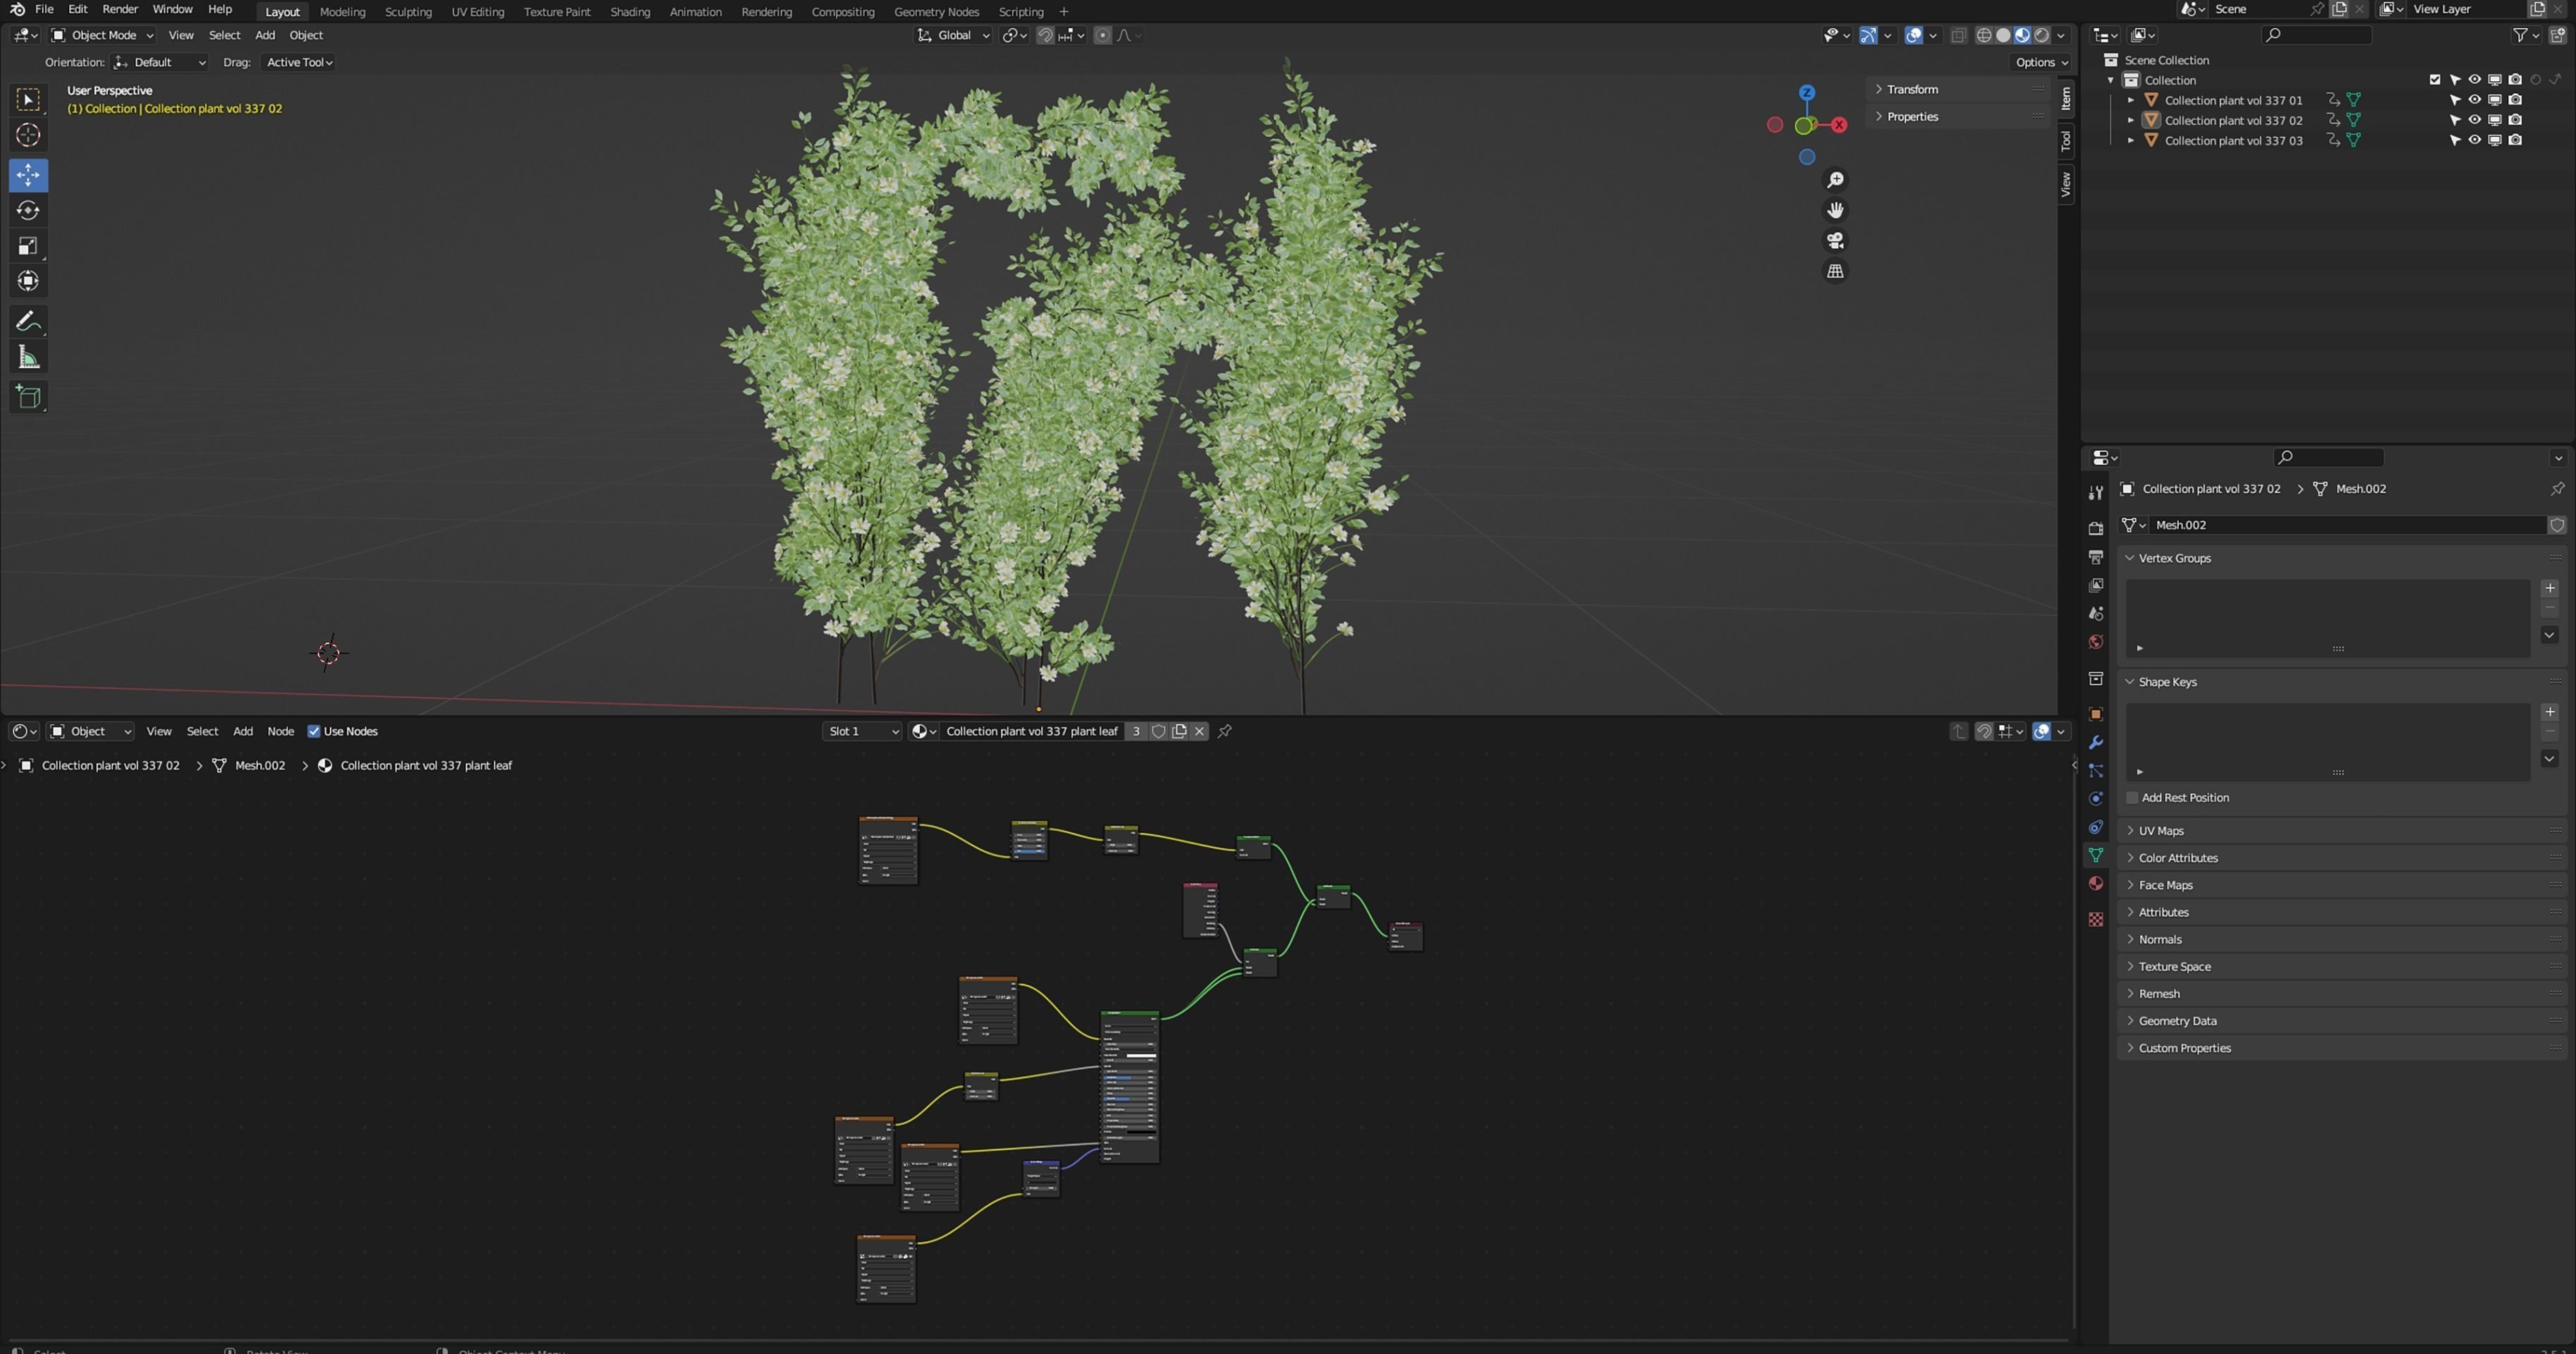
Task: Click the red X axis gizmo ball
Action: (1839, 125)
